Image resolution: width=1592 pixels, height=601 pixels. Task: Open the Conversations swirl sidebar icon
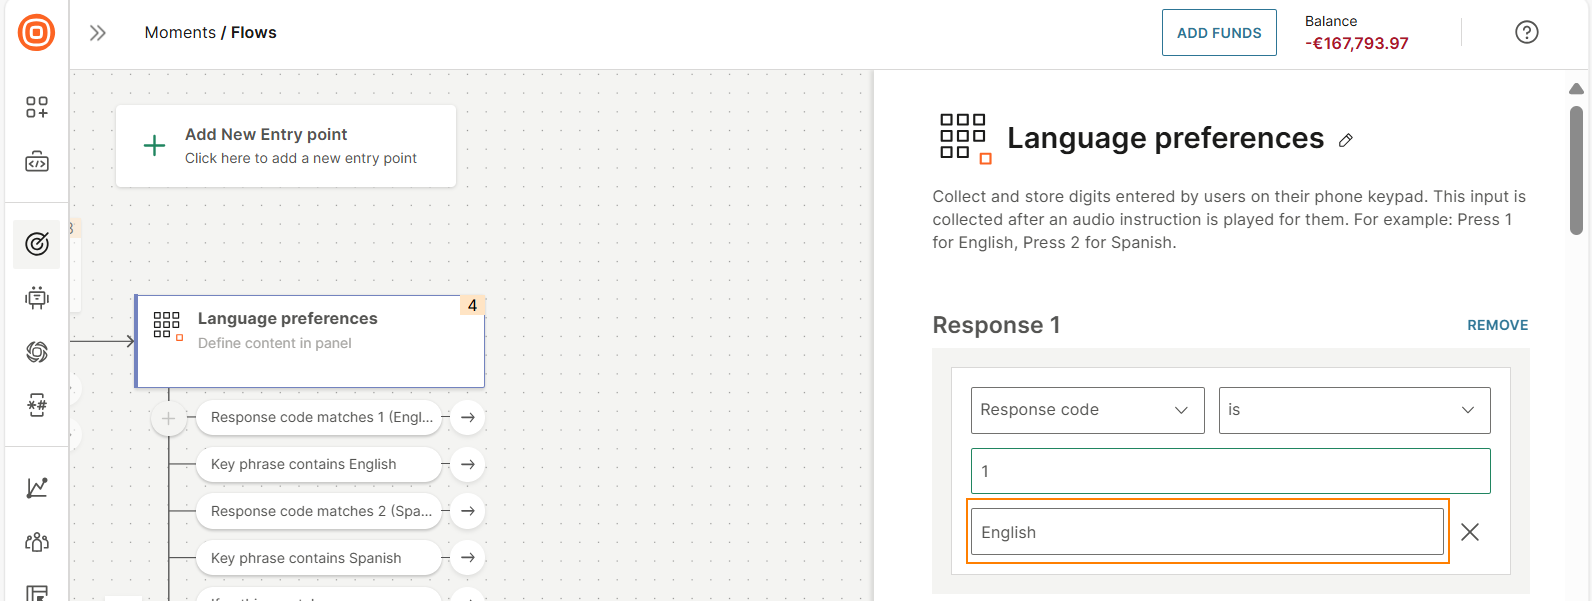pos(37,351)
